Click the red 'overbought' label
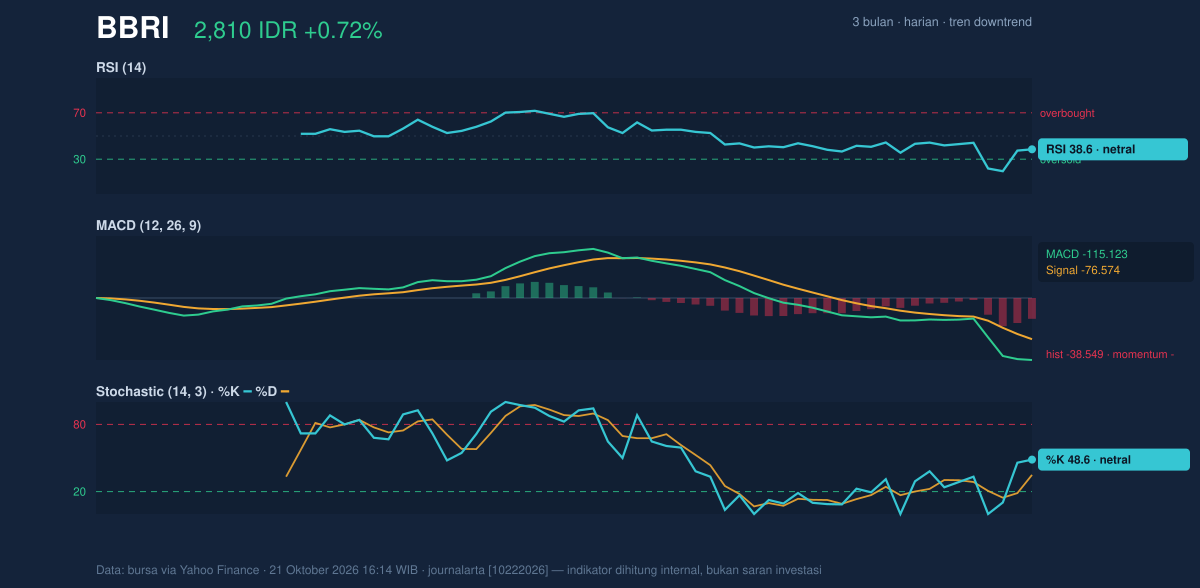 tap(1067, 113)
